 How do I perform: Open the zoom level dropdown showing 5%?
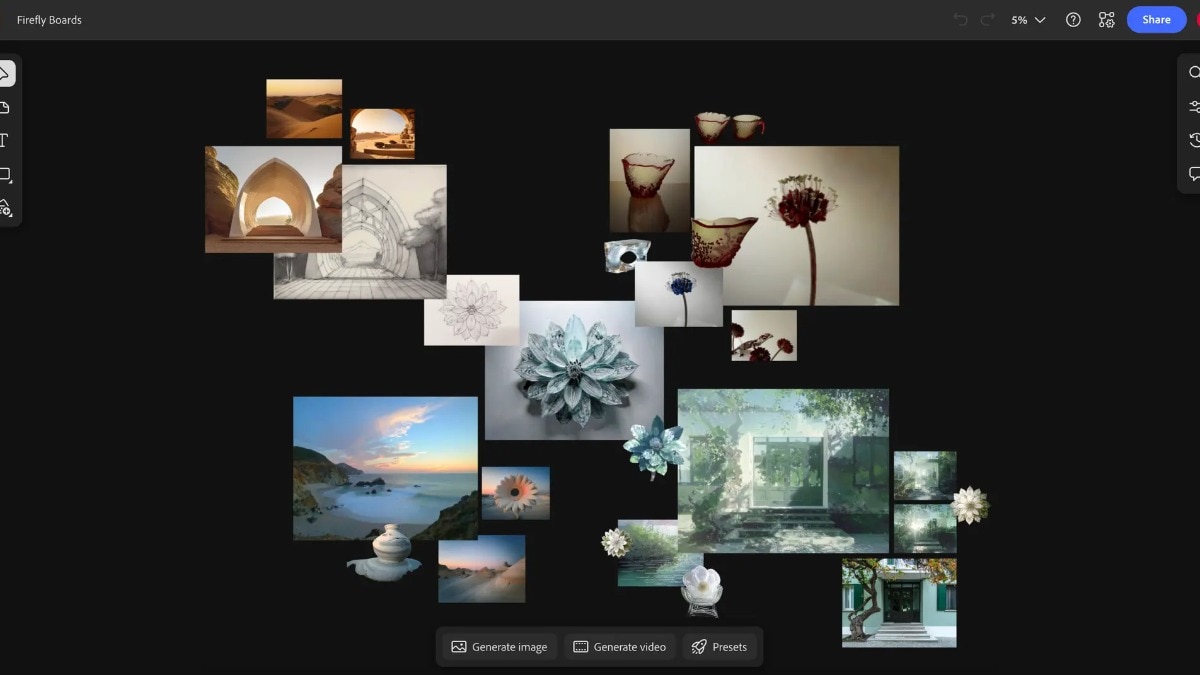[x=1026, y=19]
